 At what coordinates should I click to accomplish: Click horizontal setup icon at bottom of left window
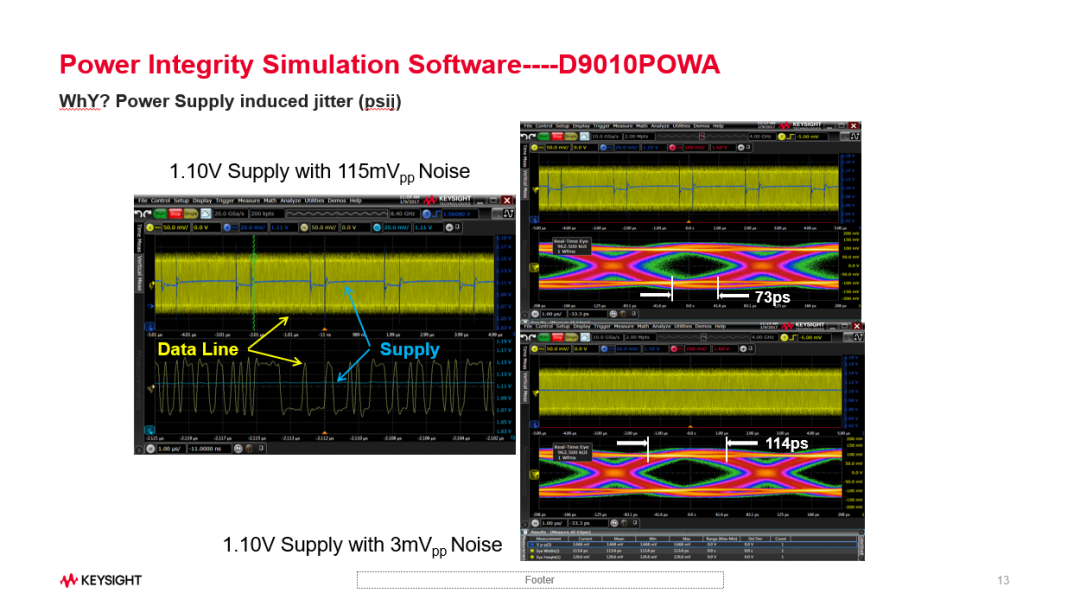point(150,448)
